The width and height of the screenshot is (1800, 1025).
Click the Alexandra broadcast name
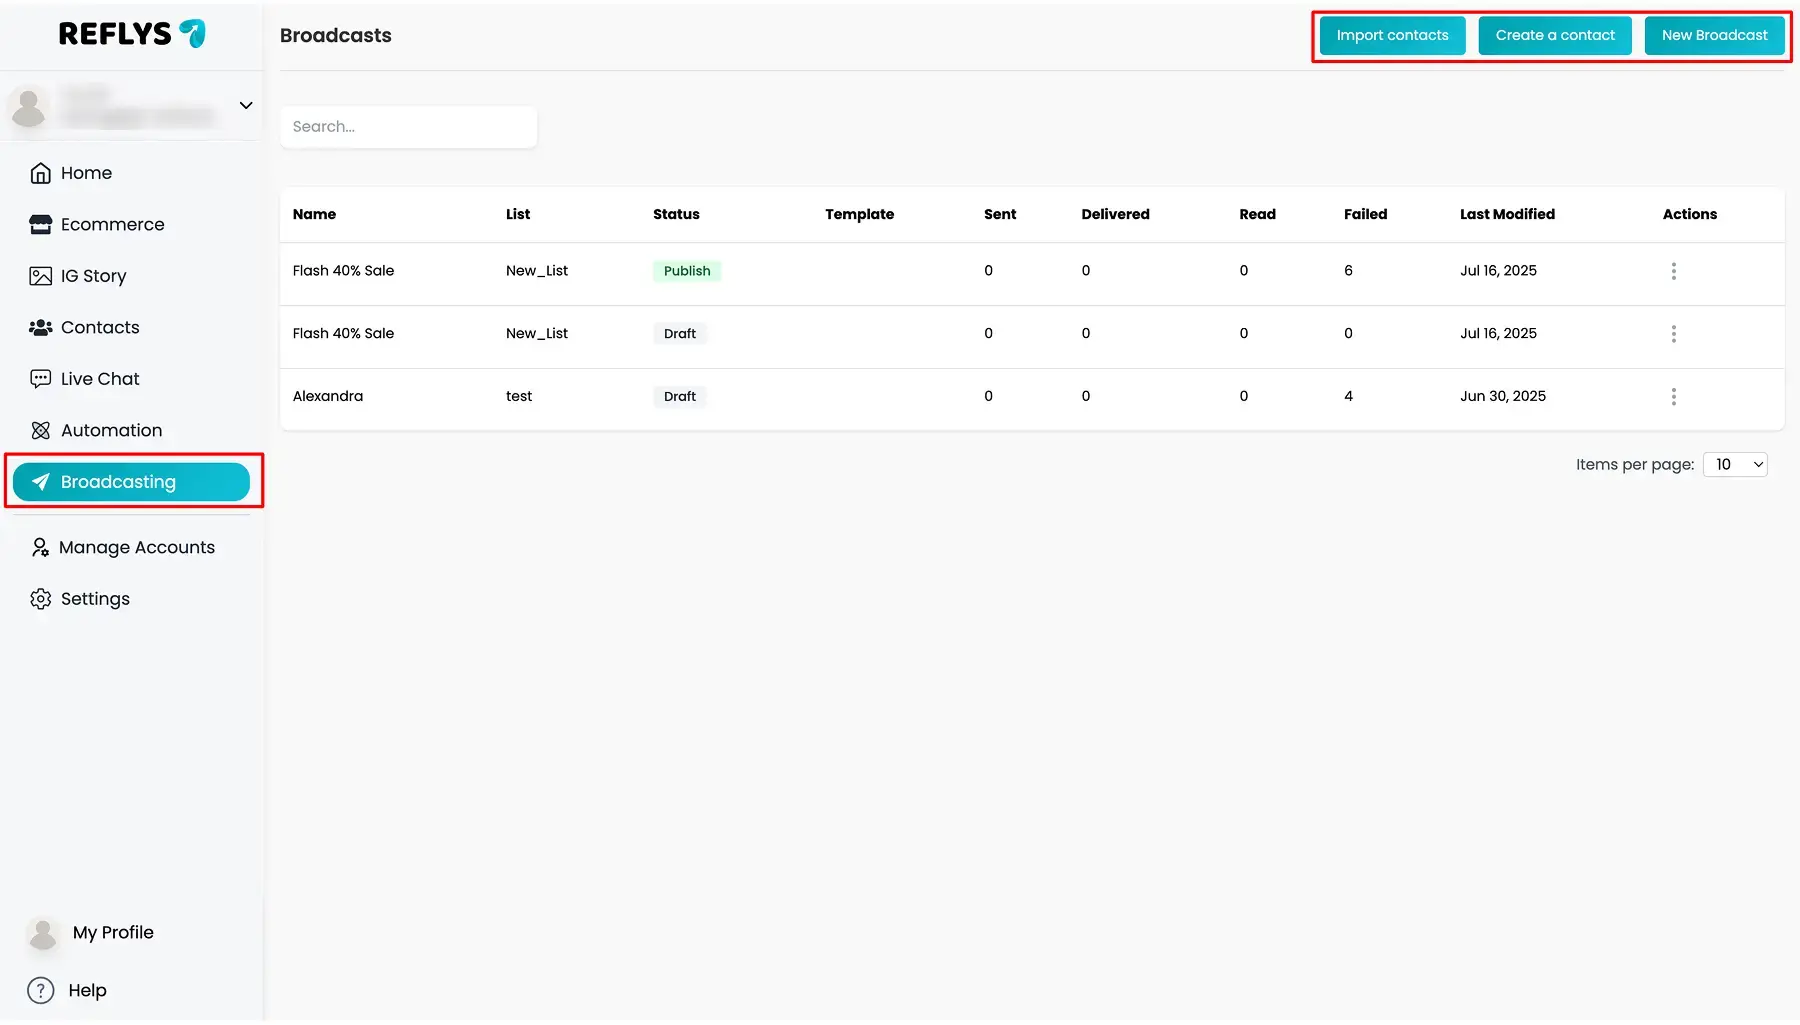(x=328, y=396)
